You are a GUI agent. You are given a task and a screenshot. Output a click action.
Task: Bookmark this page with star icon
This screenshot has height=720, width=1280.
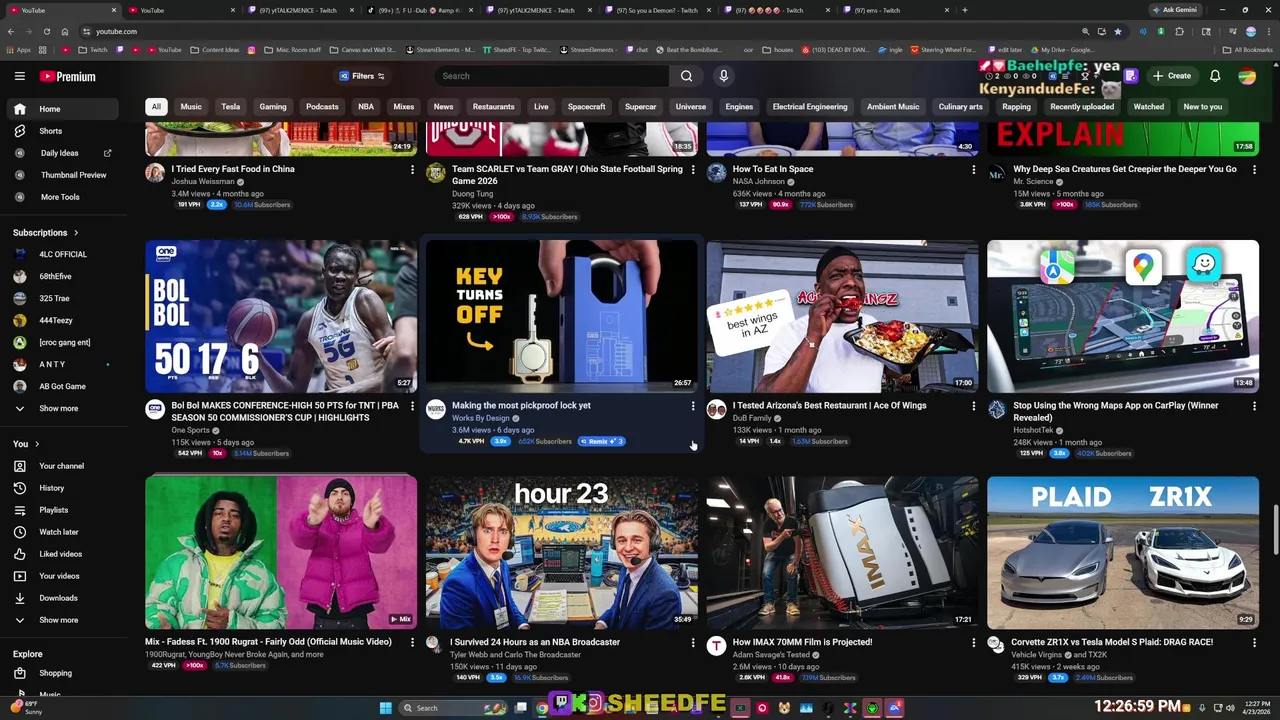[x=1117, y=31]
